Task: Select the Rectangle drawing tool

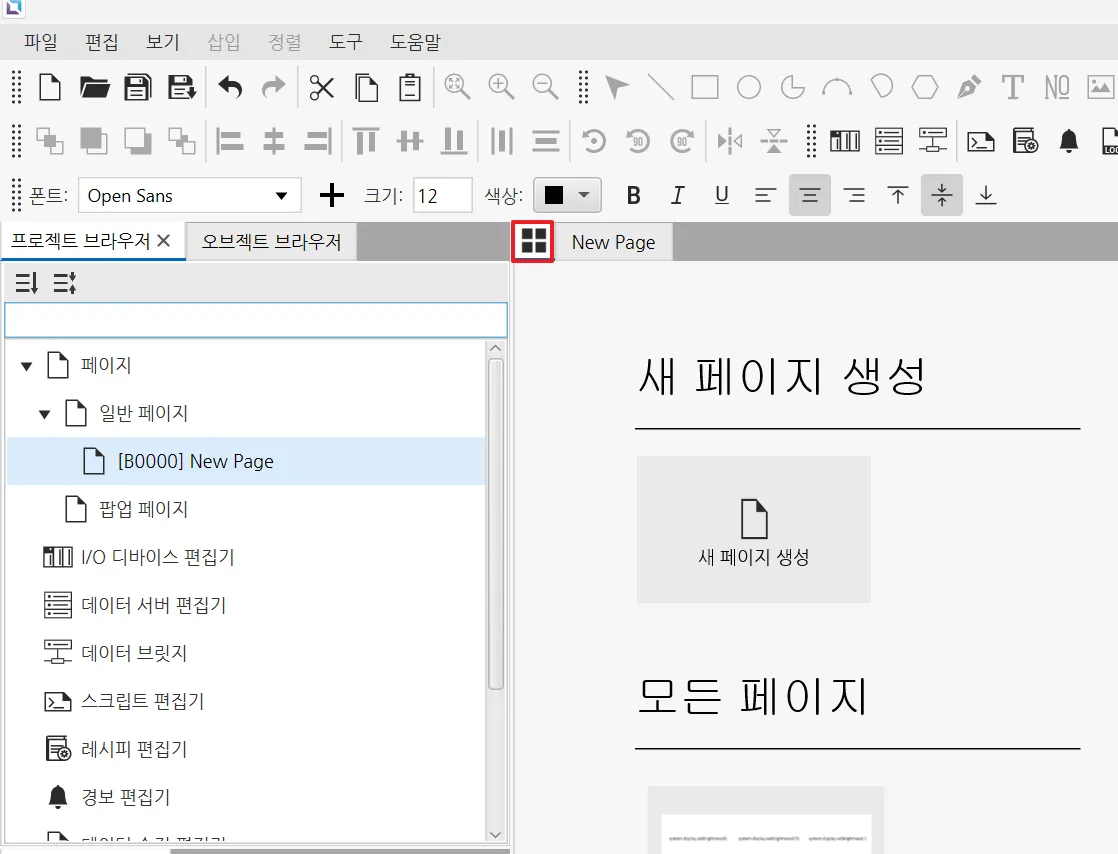Action: (x=705, y=88)
